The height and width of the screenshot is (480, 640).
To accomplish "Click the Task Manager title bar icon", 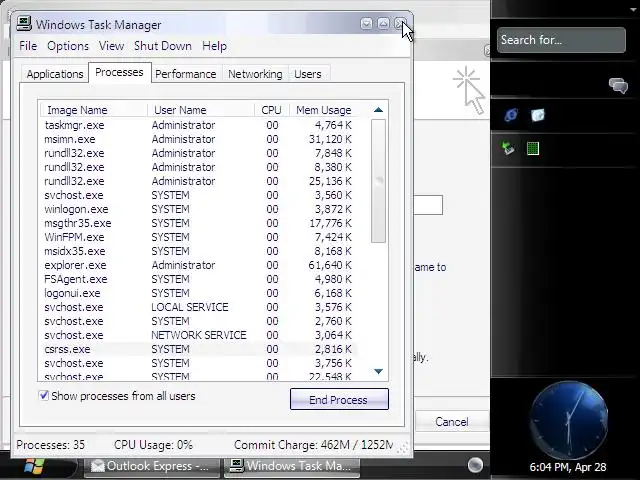I will tap(24, 24).
